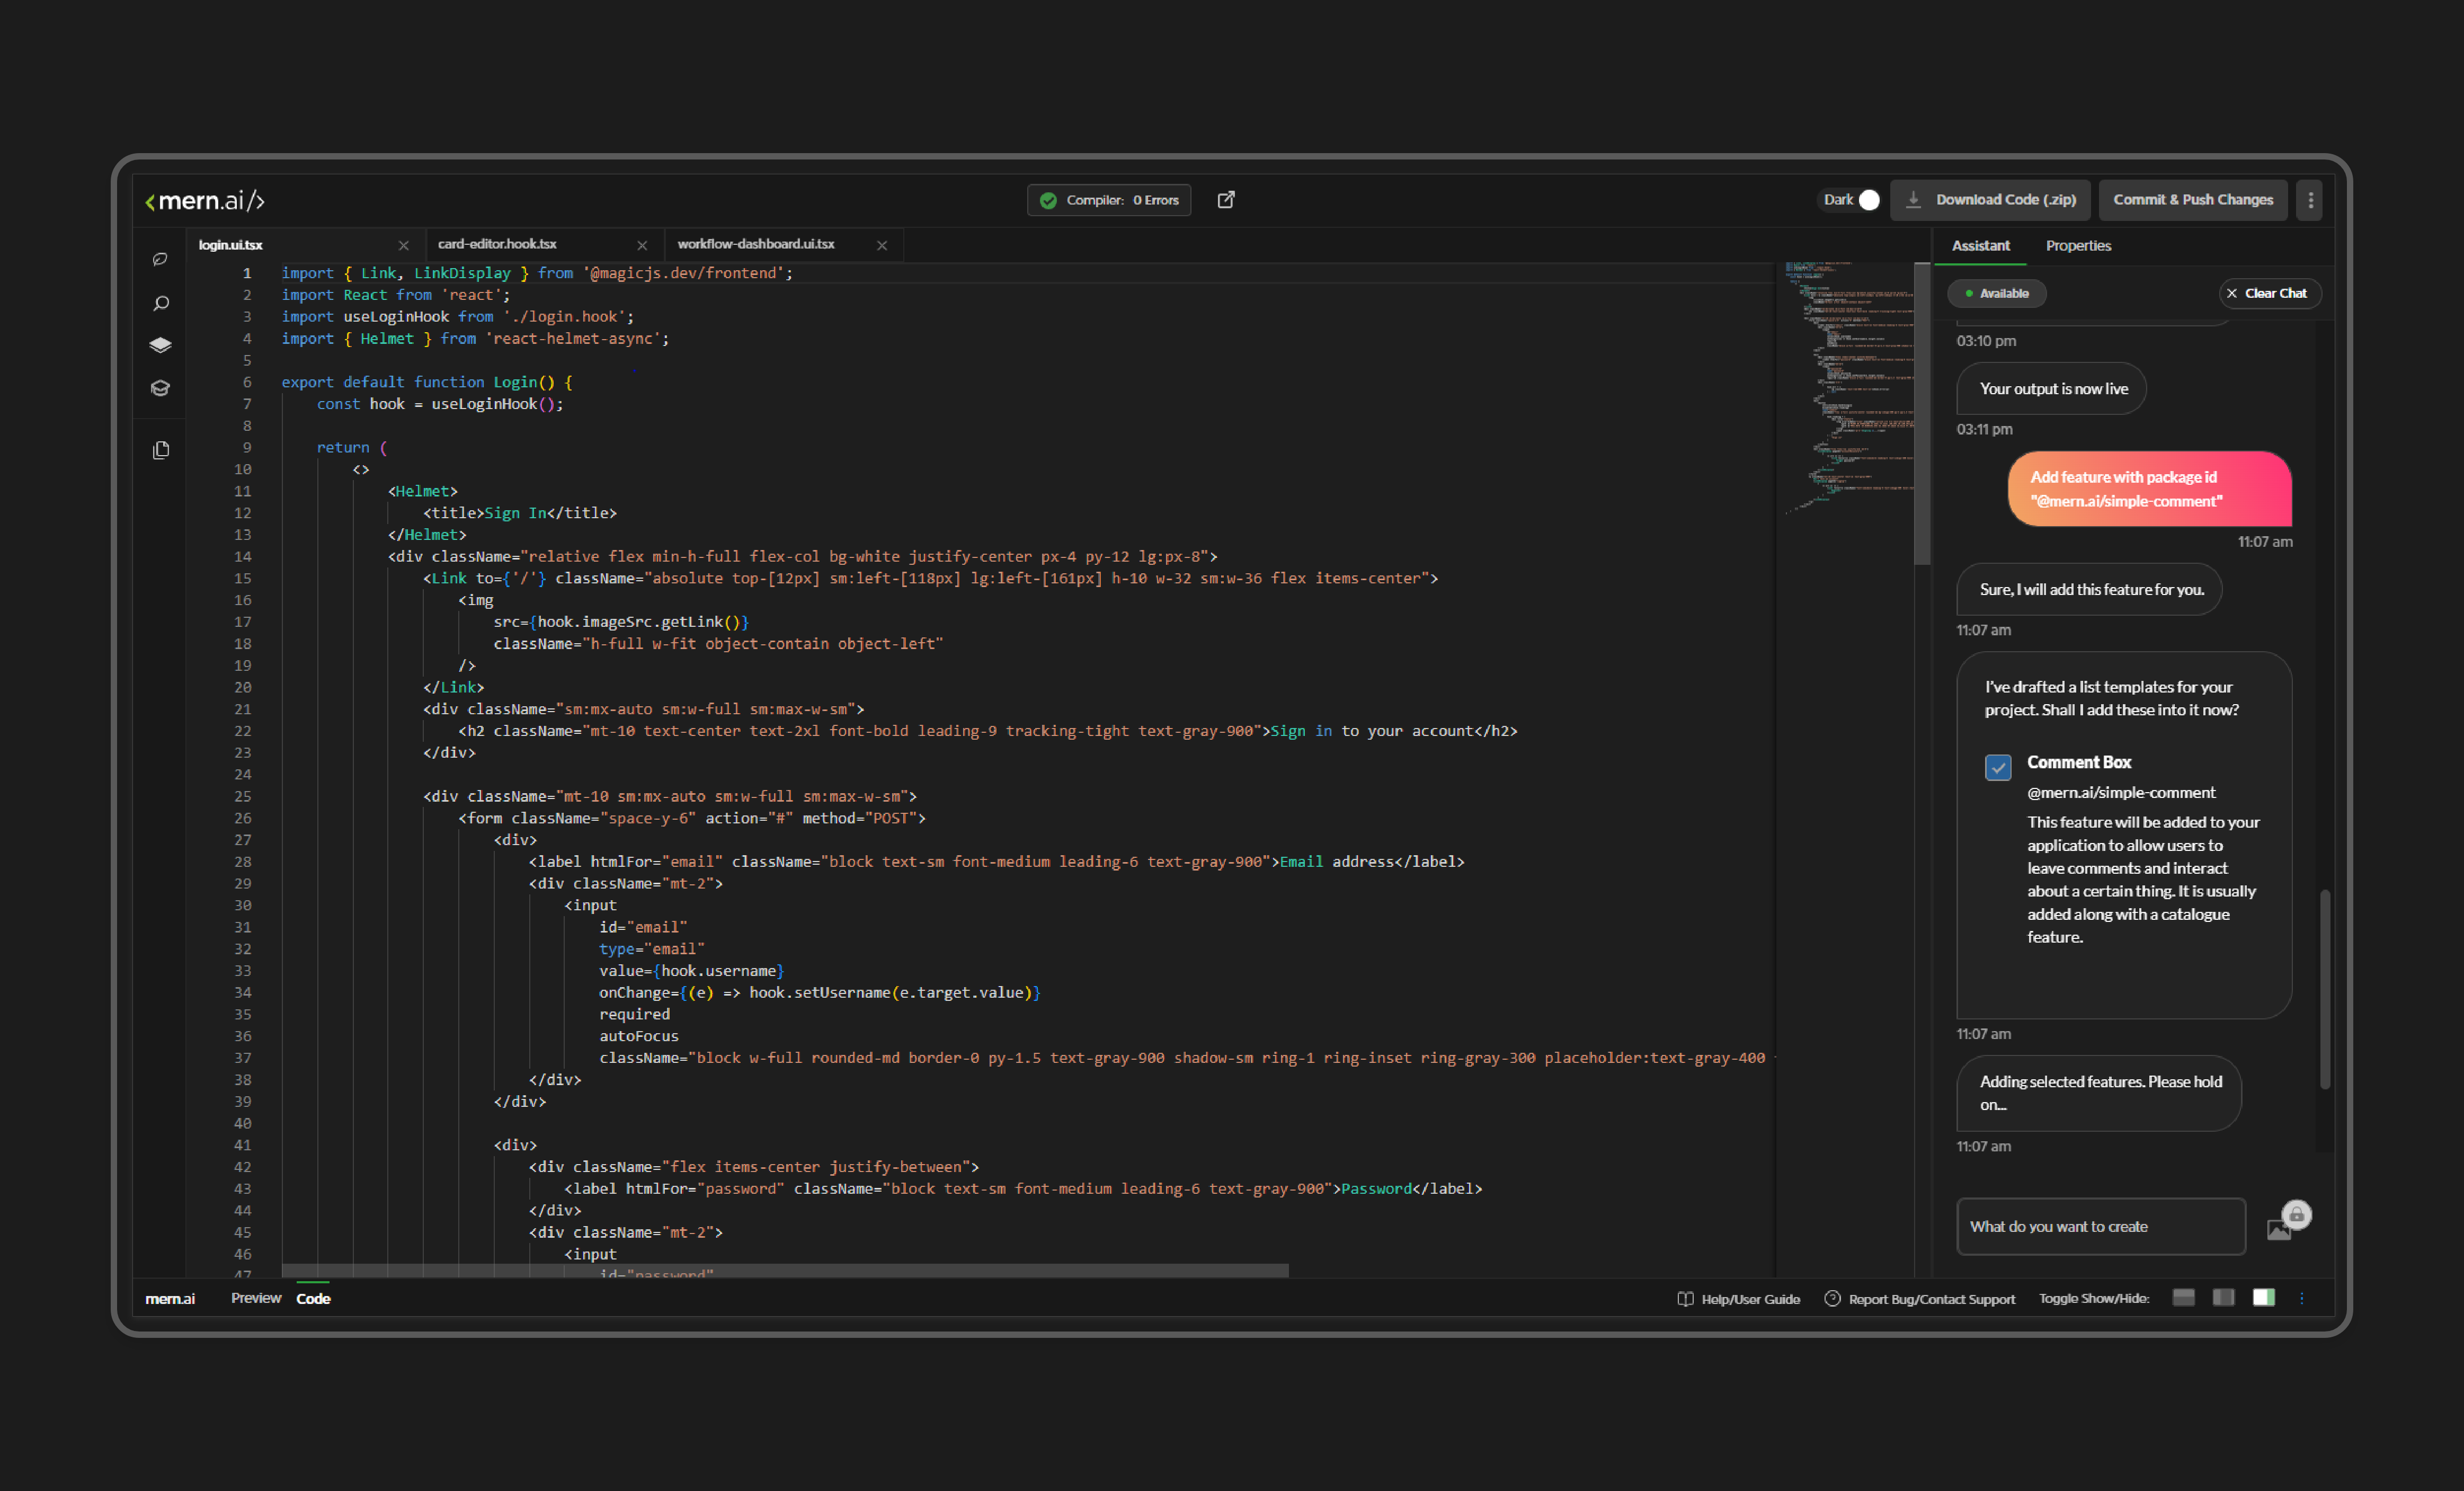
Task: Toggle the top panel show/hide layout button
Action: 2183,1297
